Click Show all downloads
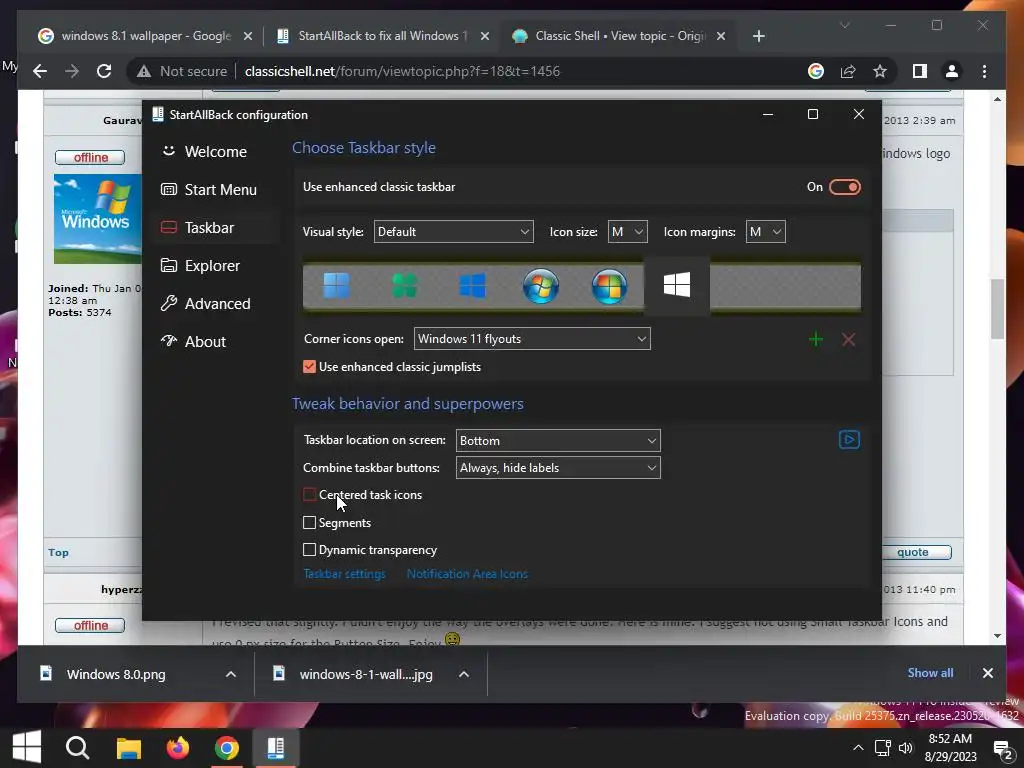 930,673
